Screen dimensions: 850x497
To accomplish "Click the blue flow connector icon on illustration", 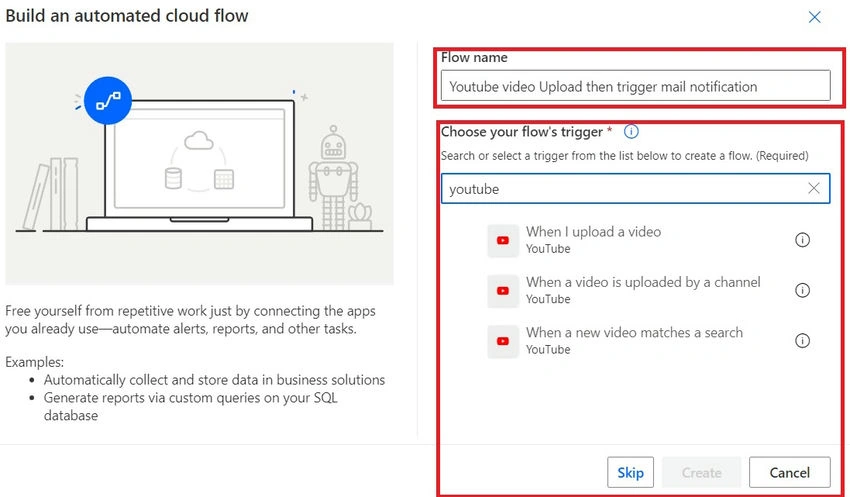I will click(x=108, y=101).
